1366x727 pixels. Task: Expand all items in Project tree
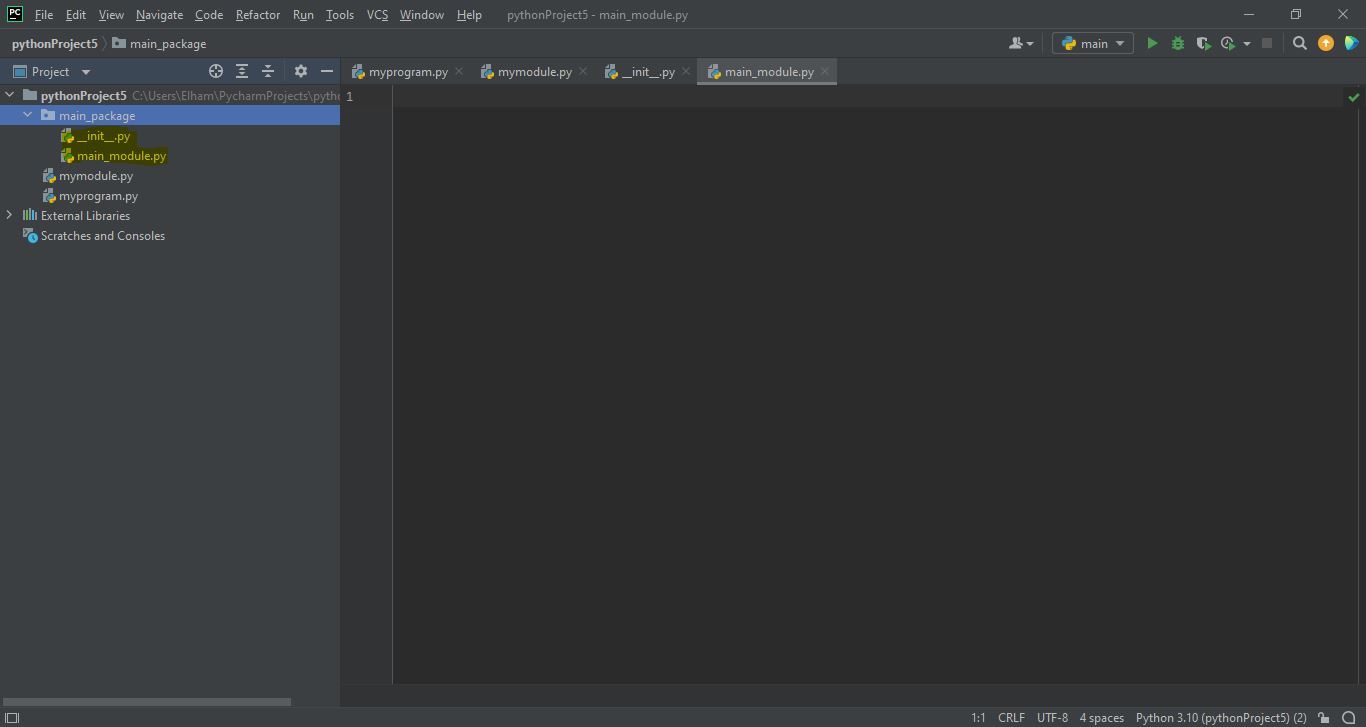point(242,71)
